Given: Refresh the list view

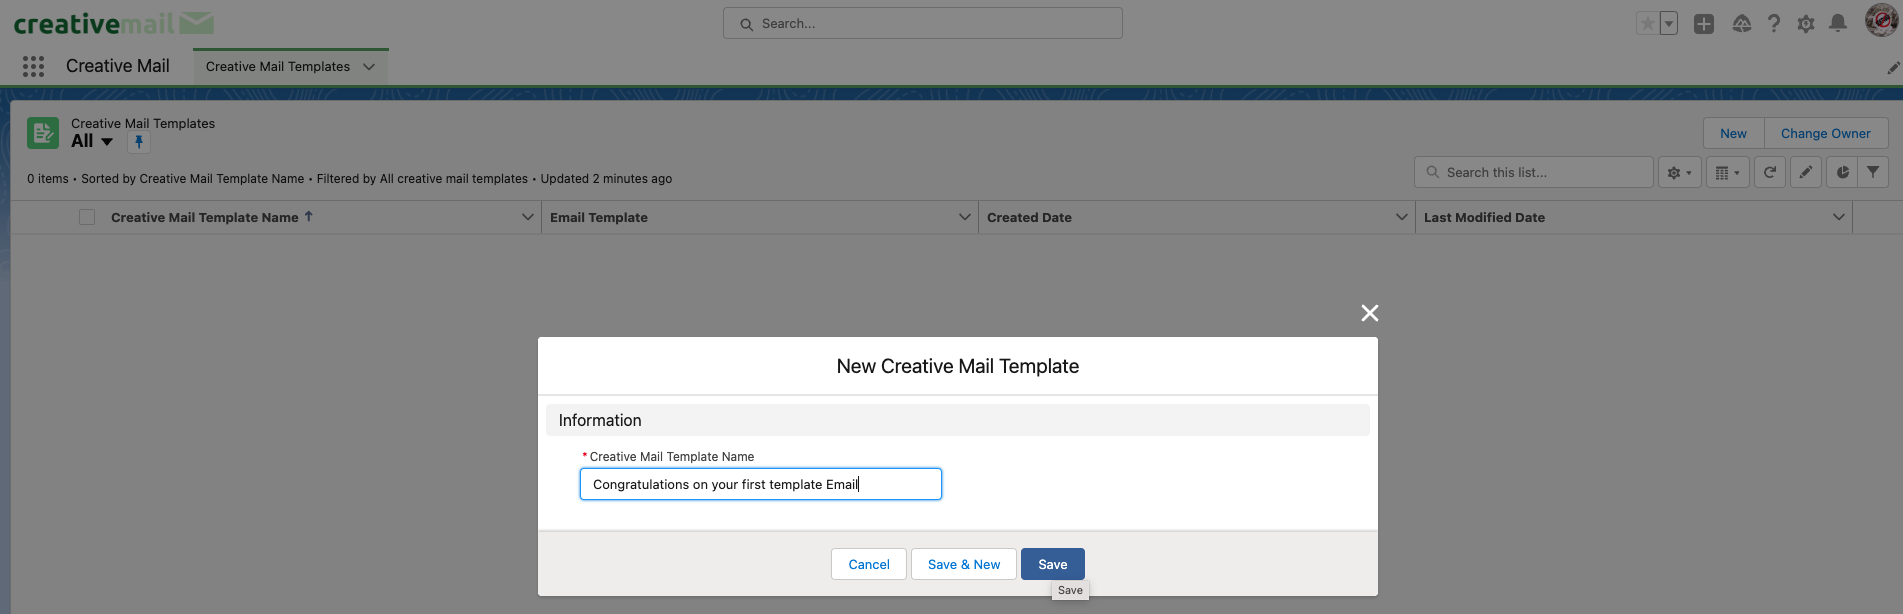Looking at the screenshot, I should pyautogui.click(x=1770, y=172).
